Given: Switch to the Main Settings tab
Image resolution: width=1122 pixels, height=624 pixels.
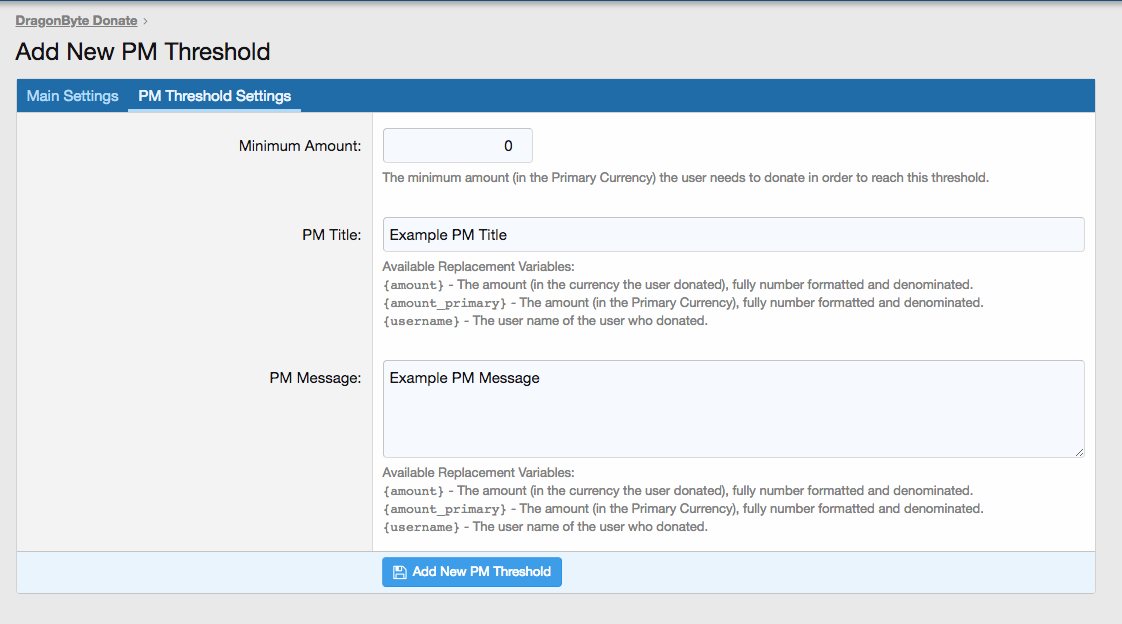Looking at the screenshot, I should tap(72, 96).
